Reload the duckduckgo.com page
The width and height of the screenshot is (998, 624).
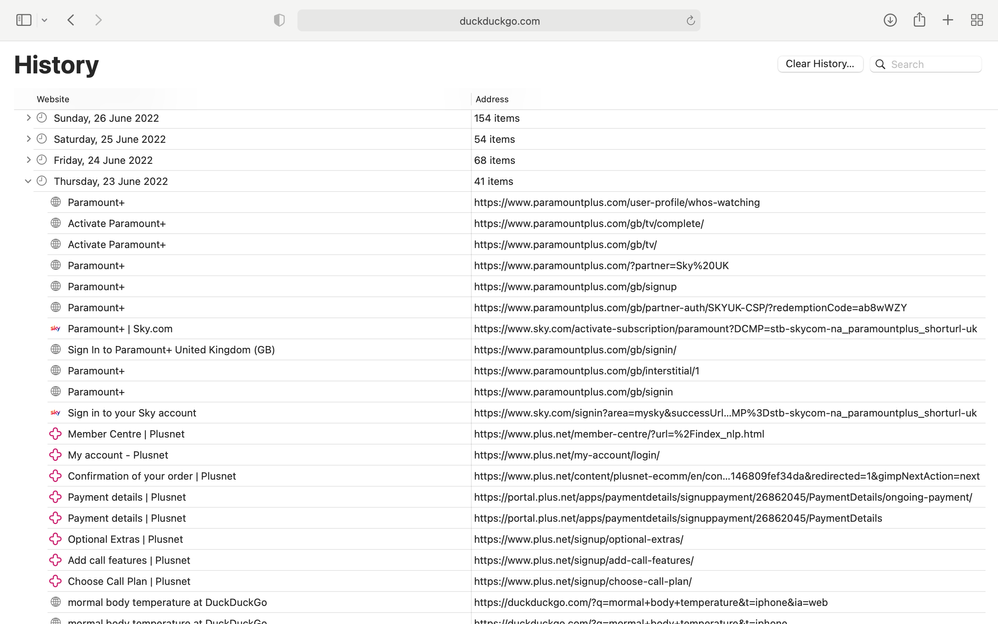(x=690, y=19)
